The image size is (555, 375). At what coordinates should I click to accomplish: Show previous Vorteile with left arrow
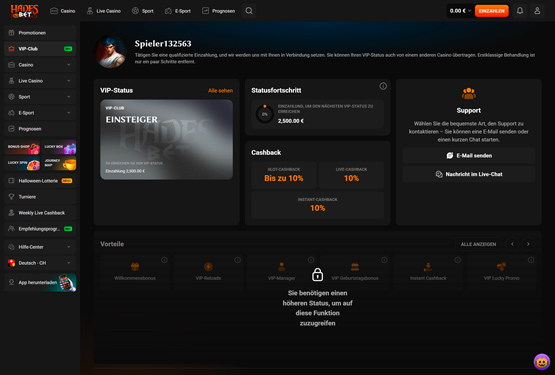point(512,244)
